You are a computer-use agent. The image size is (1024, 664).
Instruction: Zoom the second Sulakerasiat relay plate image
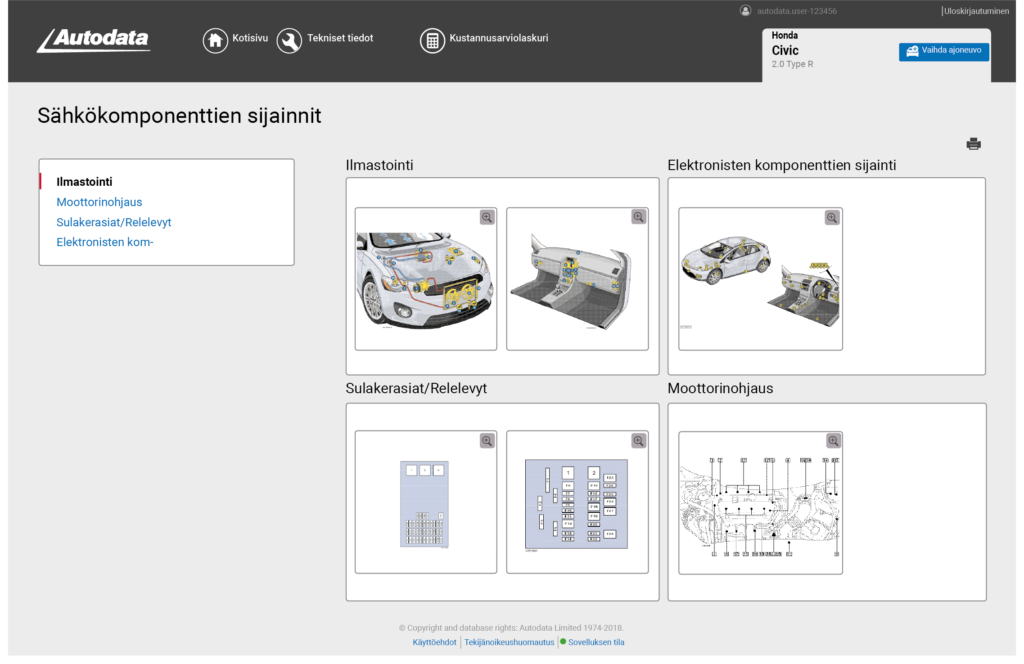click(638, 440)
